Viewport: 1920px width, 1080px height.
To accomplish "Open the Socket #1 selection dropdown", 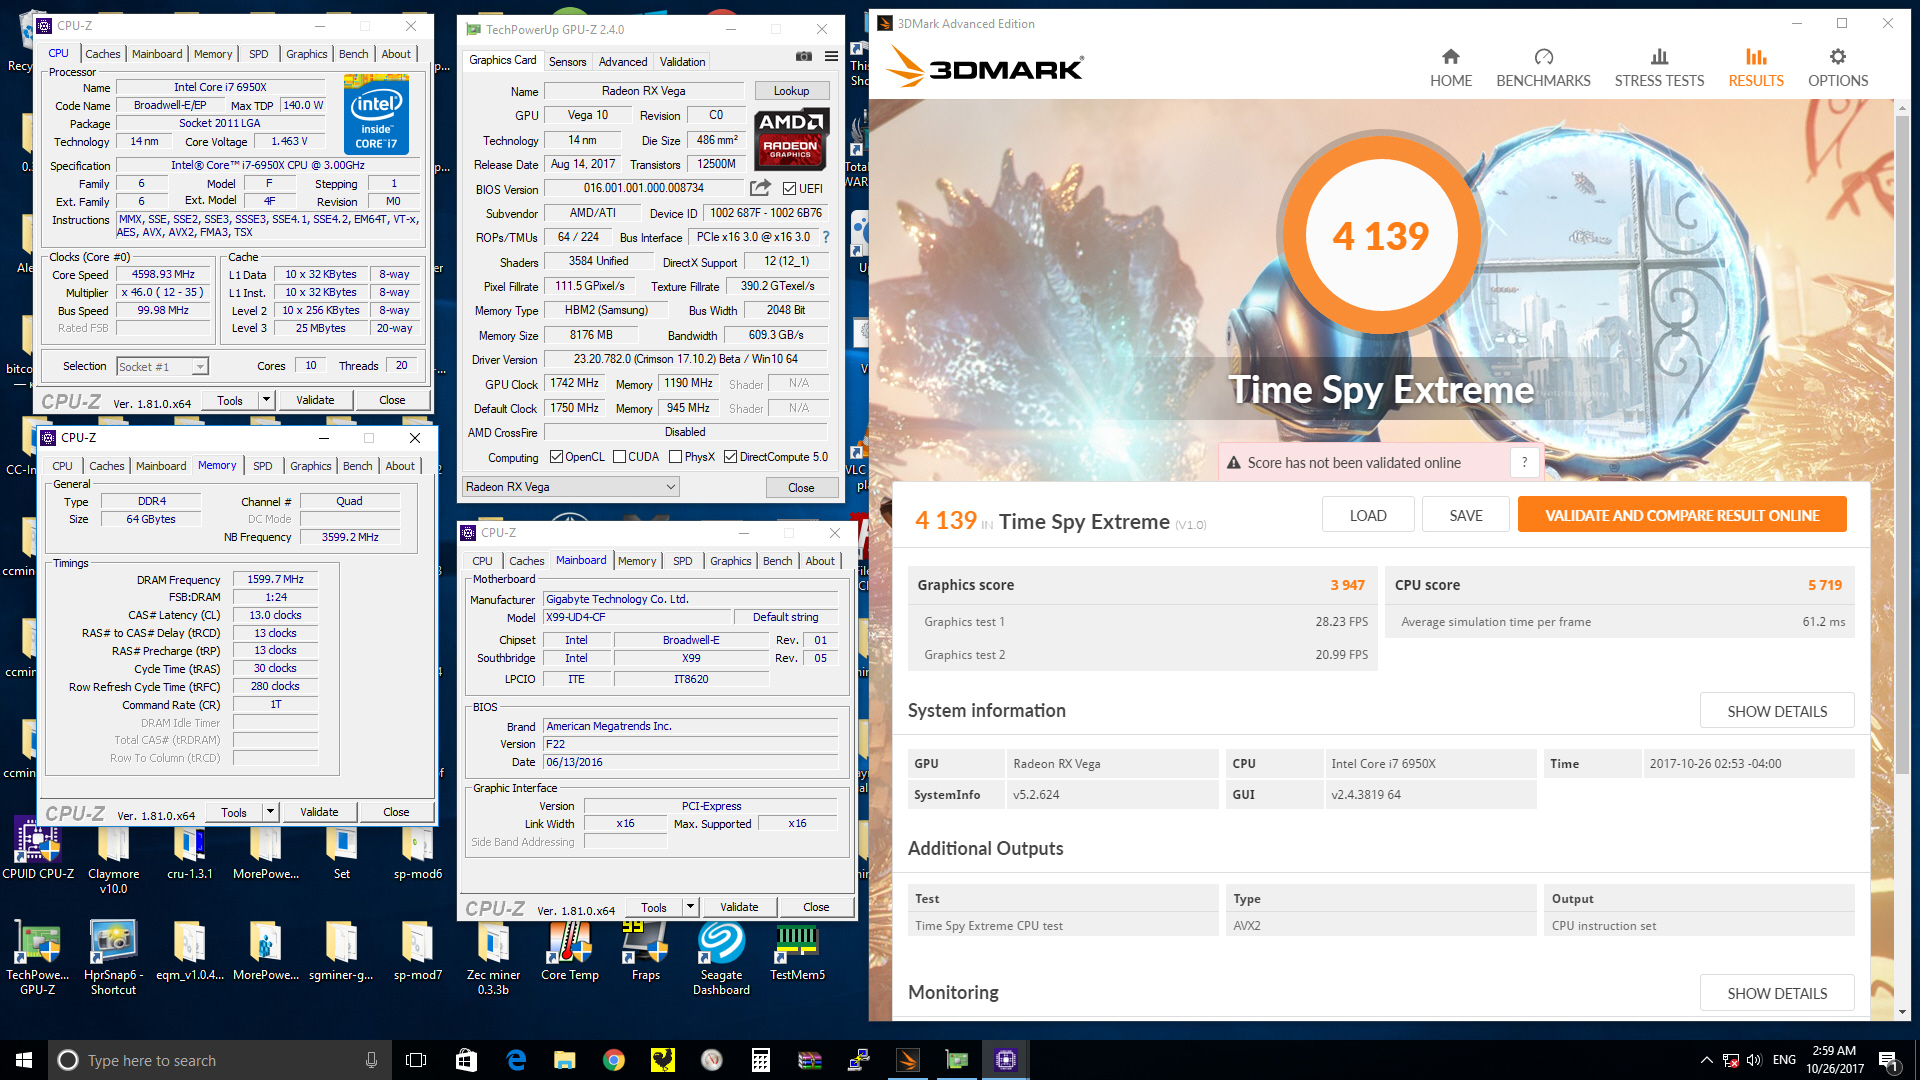I will tap(162, 367).
